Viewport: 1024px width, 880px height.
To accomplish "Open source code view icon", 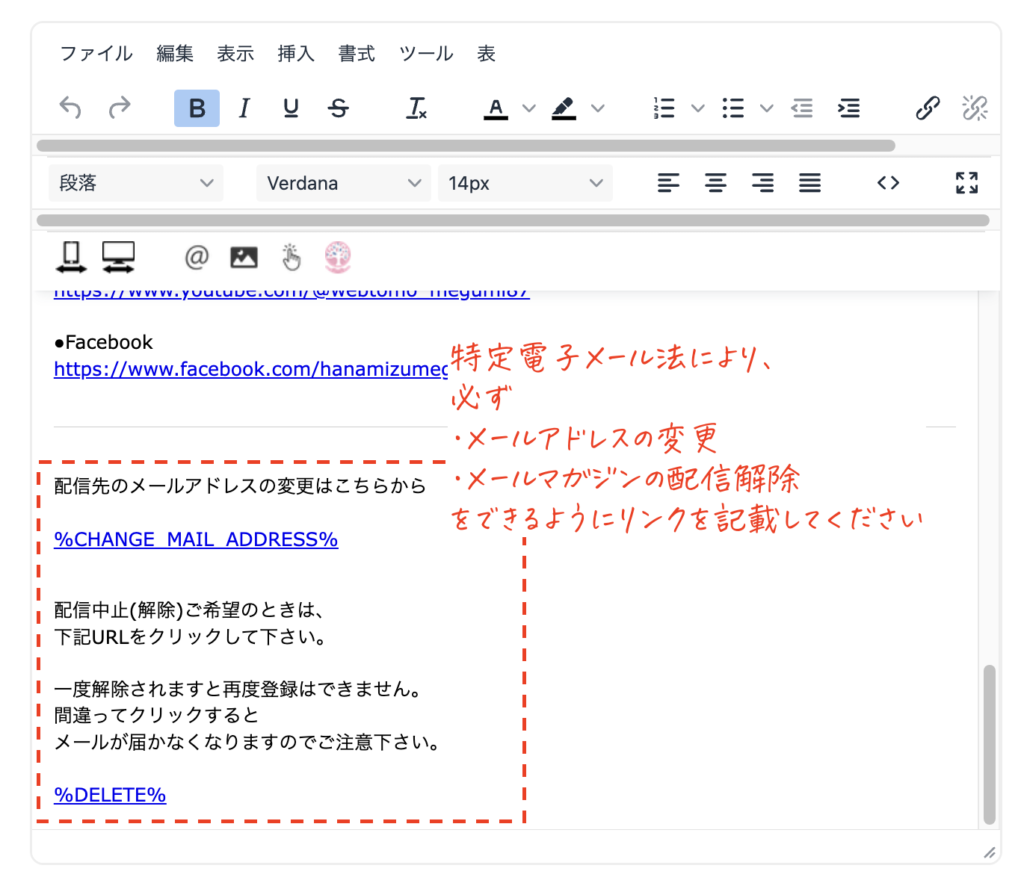I will point(888,183).
